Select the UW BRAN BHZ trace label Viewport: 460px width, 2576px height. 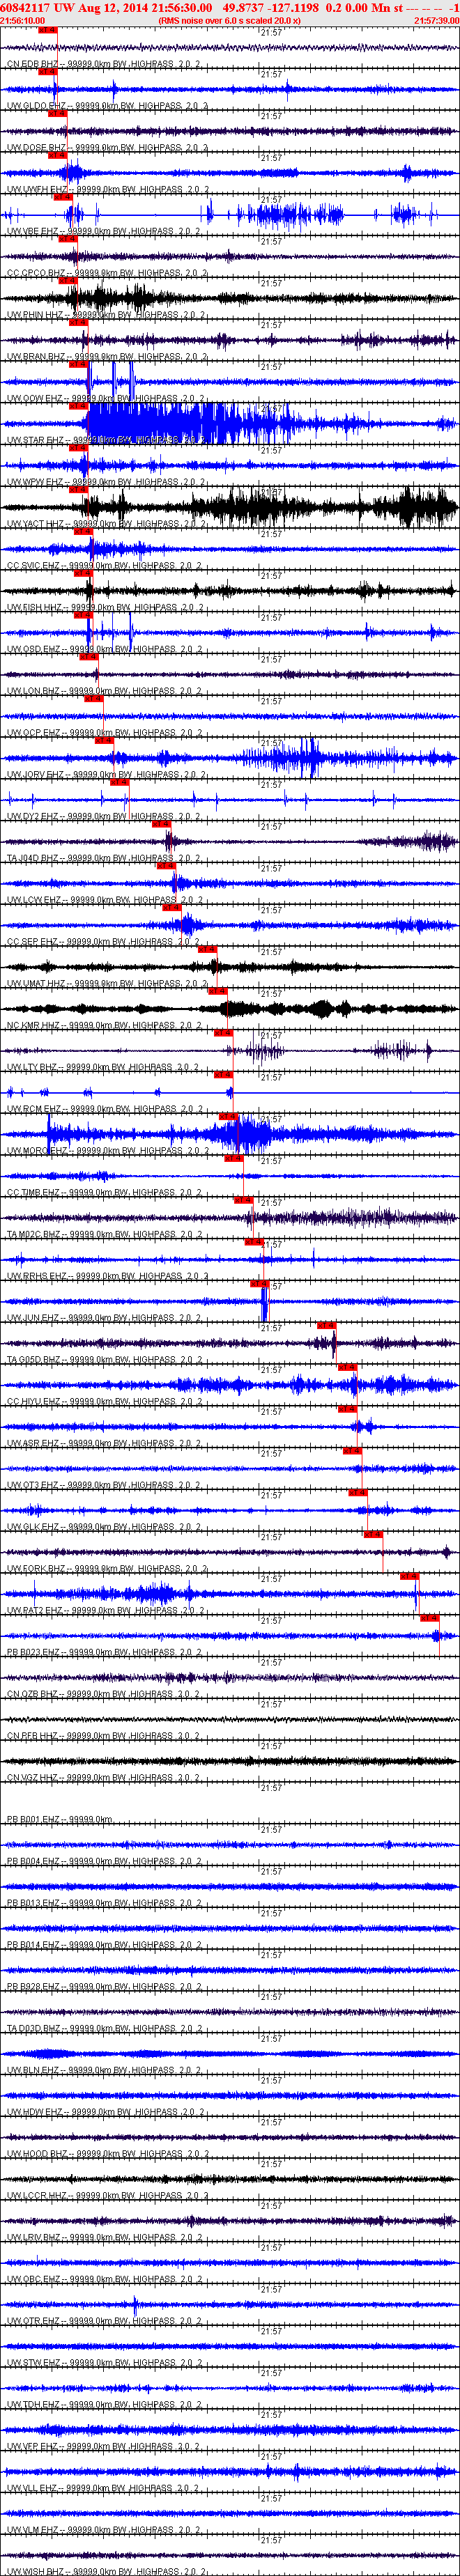click(x=107, y=357)
